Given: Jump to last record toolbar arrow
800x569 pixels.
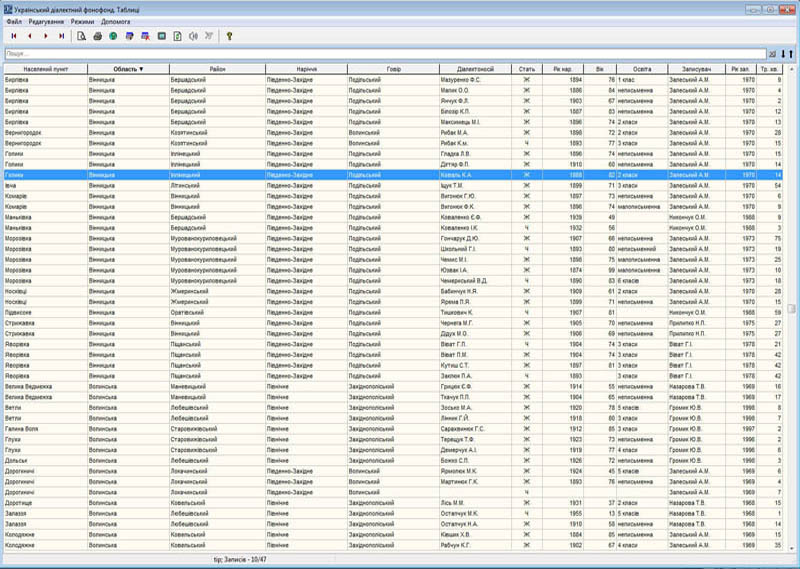Looking at the screenshot, I should click(61, 36).
